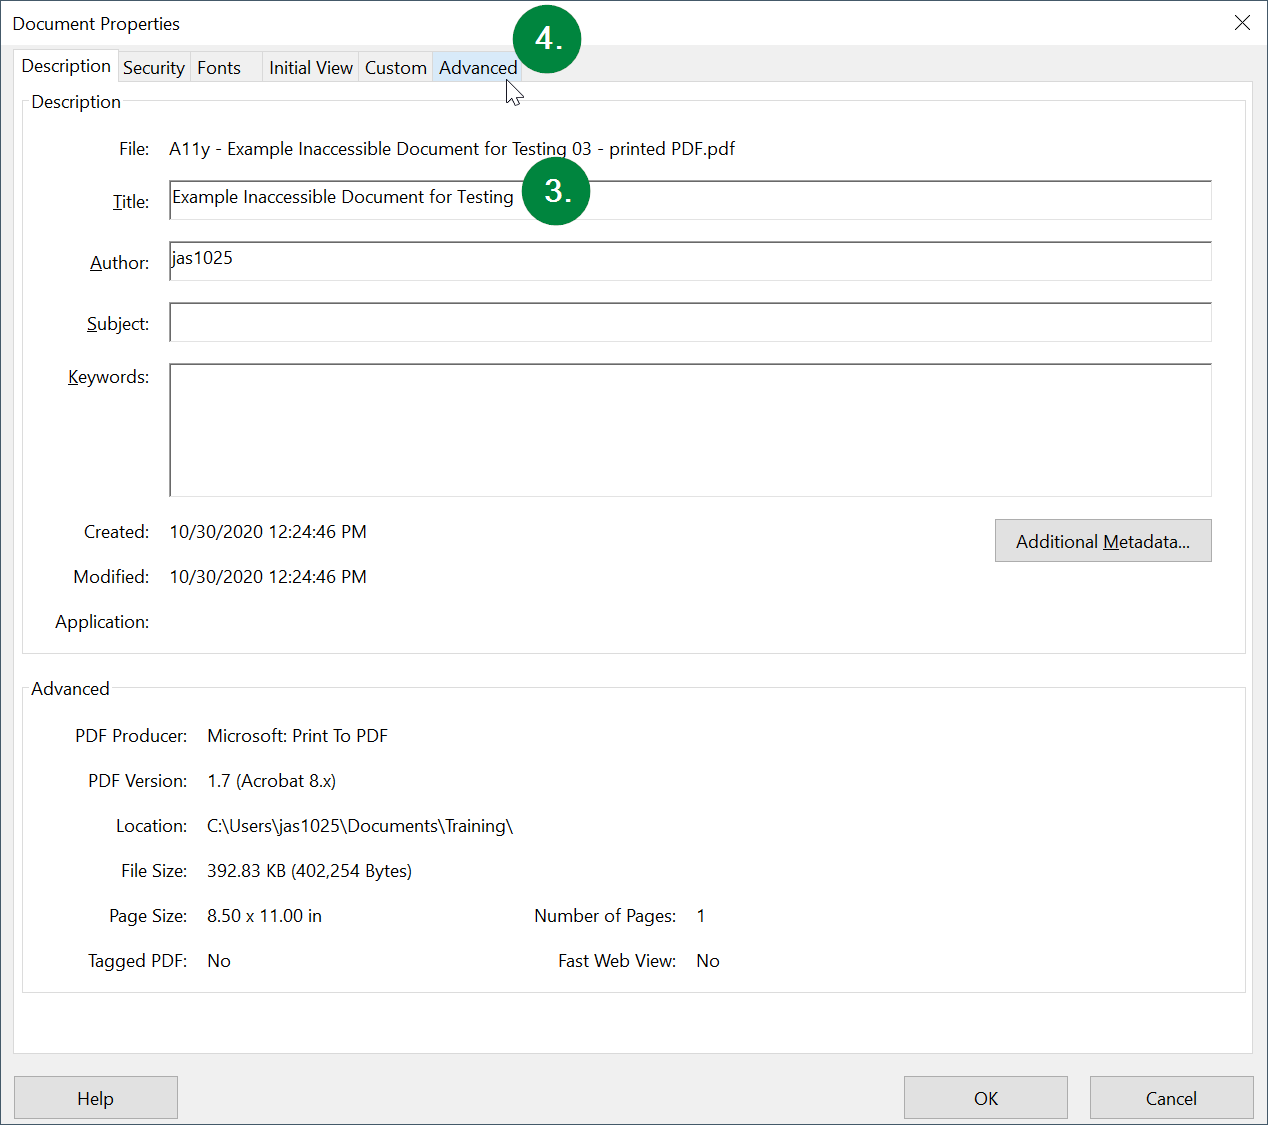The height and width of the screenshot is (1125, 1268).
Task: Click into the Title field
Action: pyautogui.click(x=690, y=200)
